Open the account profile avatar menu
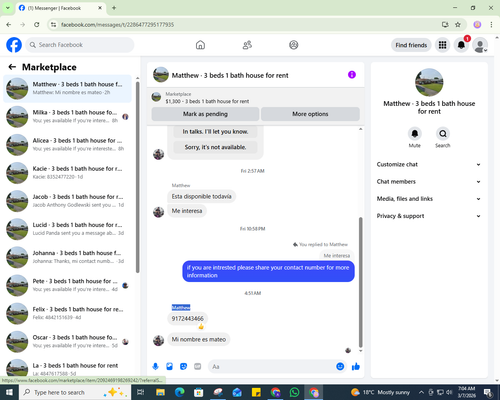The width and height of the screenshot is (500, 400). click(480, 45)
